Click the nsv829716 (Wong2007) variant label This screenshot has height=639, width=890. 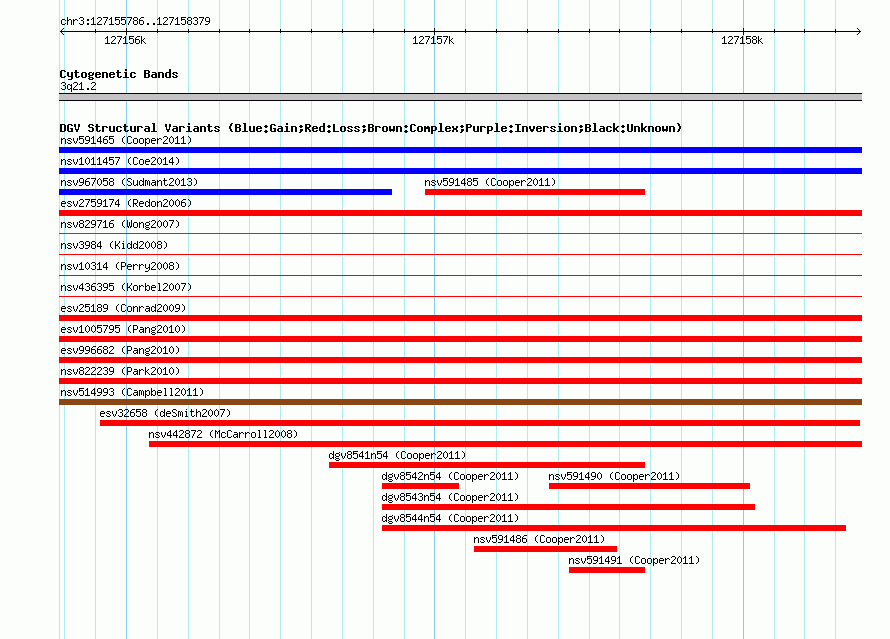[120, 224]
